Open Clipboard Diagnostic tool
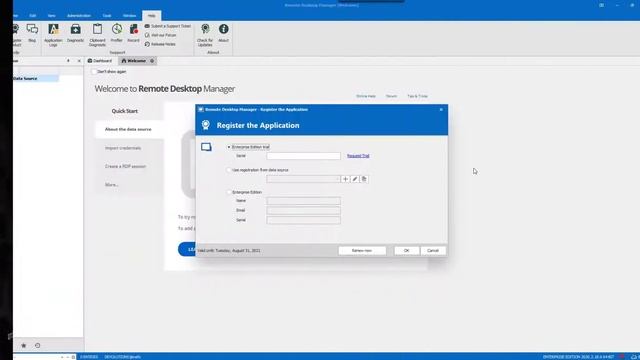This screenshot has height=360, width=640. [97, 35]
